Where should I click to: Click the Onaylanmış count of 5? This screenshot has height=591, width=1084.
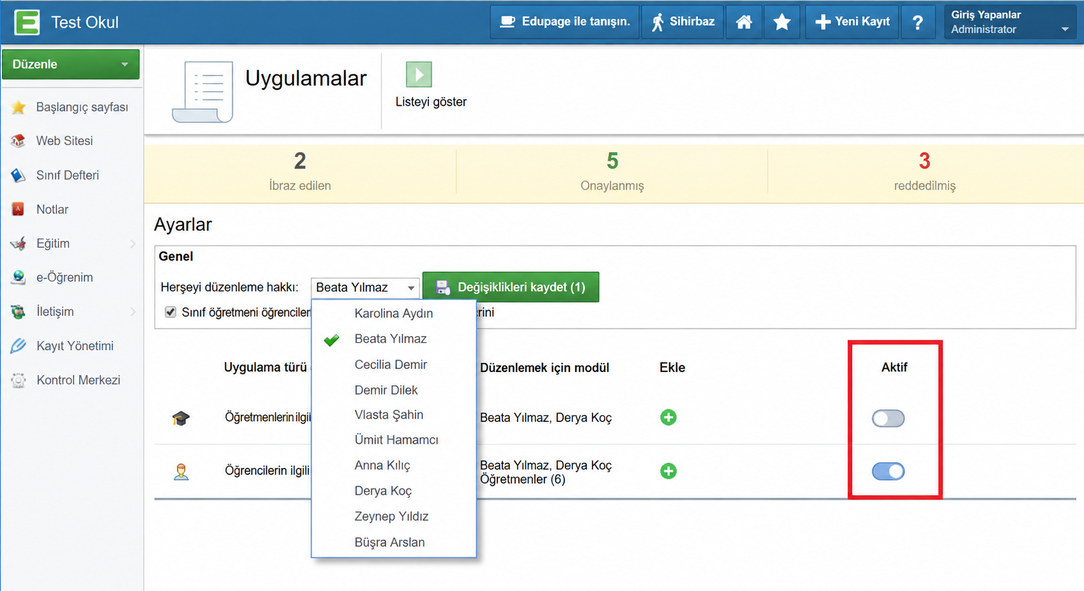click(x=613, y=161)
